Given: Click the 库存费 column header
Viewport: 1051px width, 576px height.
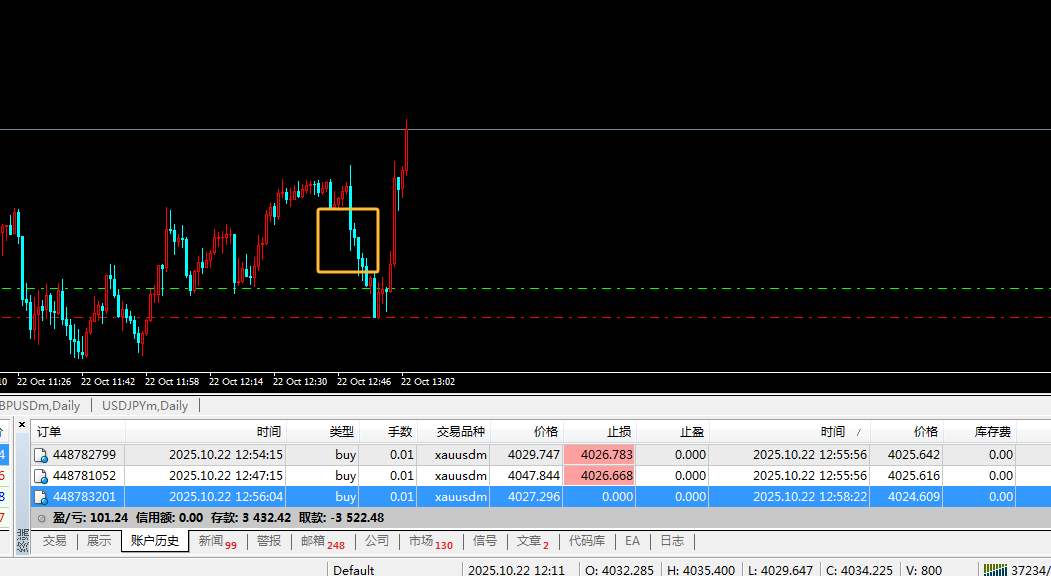Looking at the screenshot, I should (992, 432).
